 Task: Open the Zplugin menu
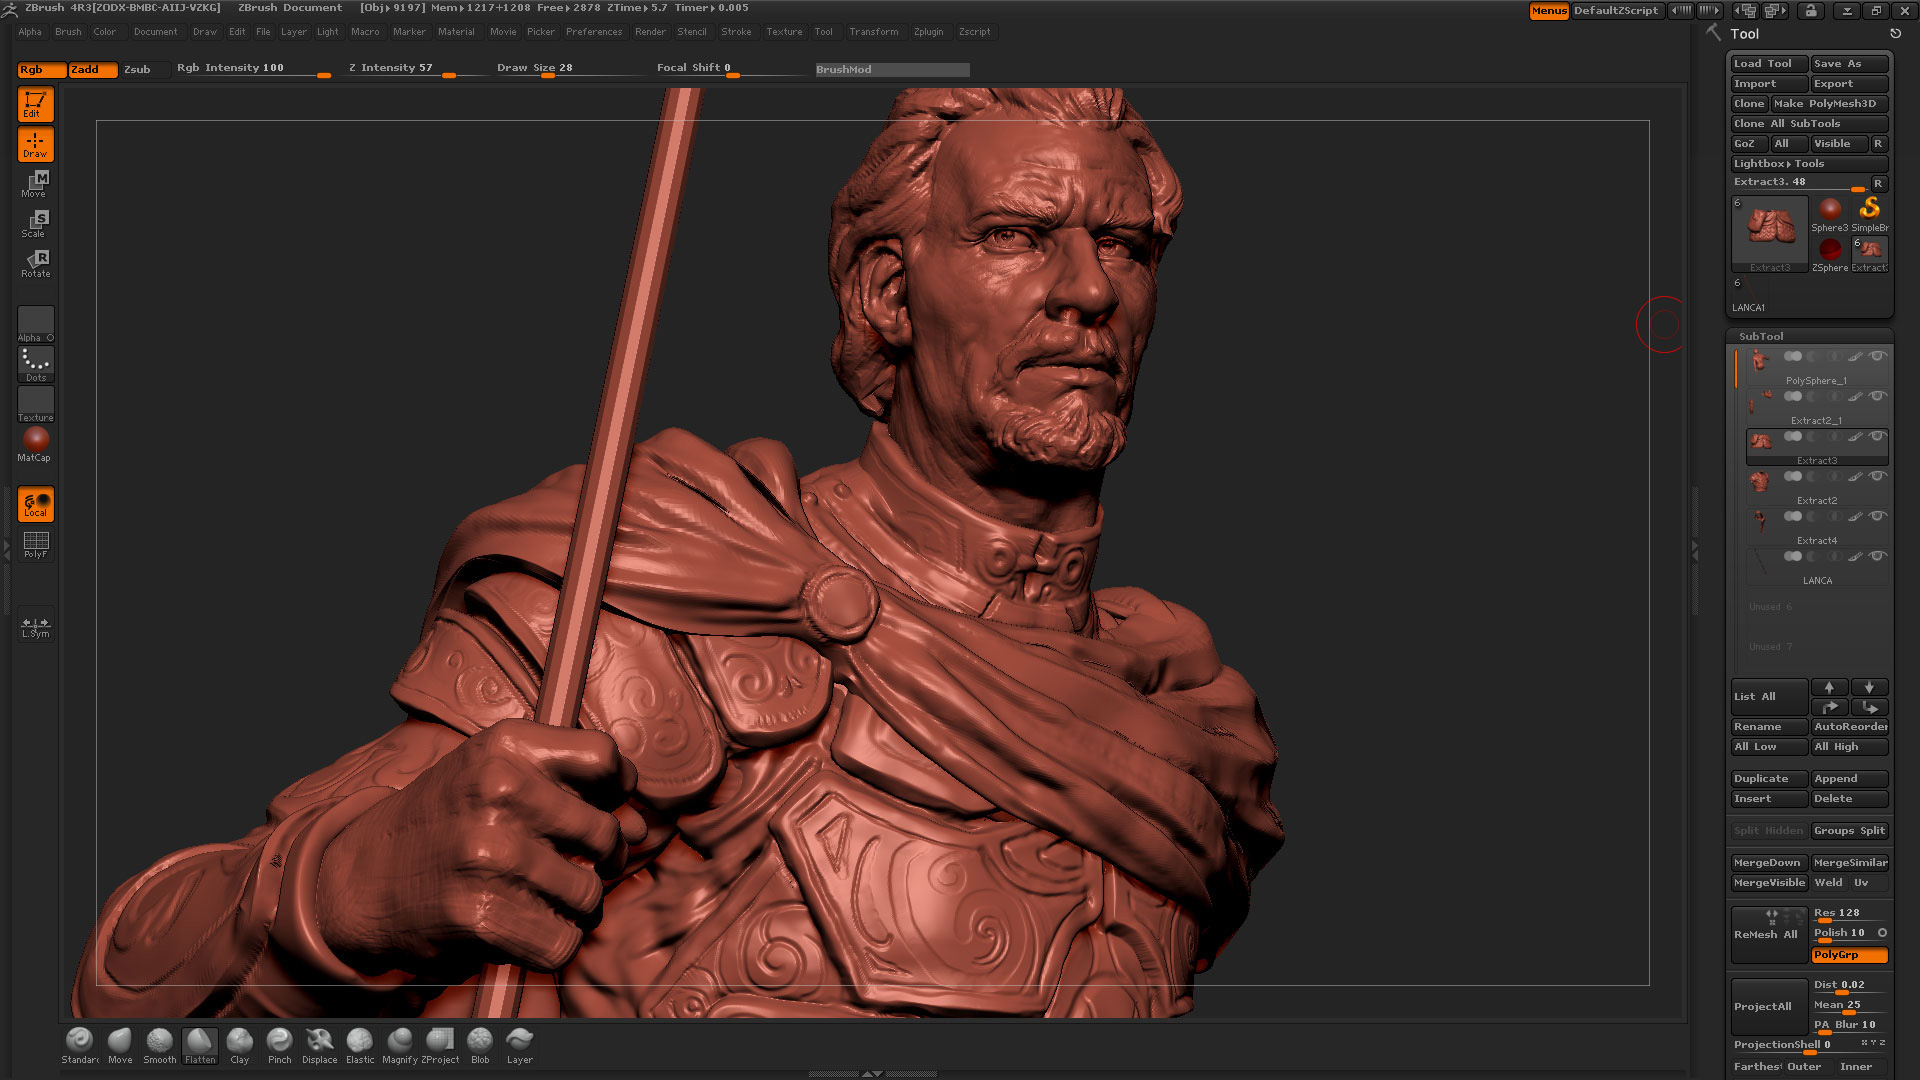(x=928, y=32)
